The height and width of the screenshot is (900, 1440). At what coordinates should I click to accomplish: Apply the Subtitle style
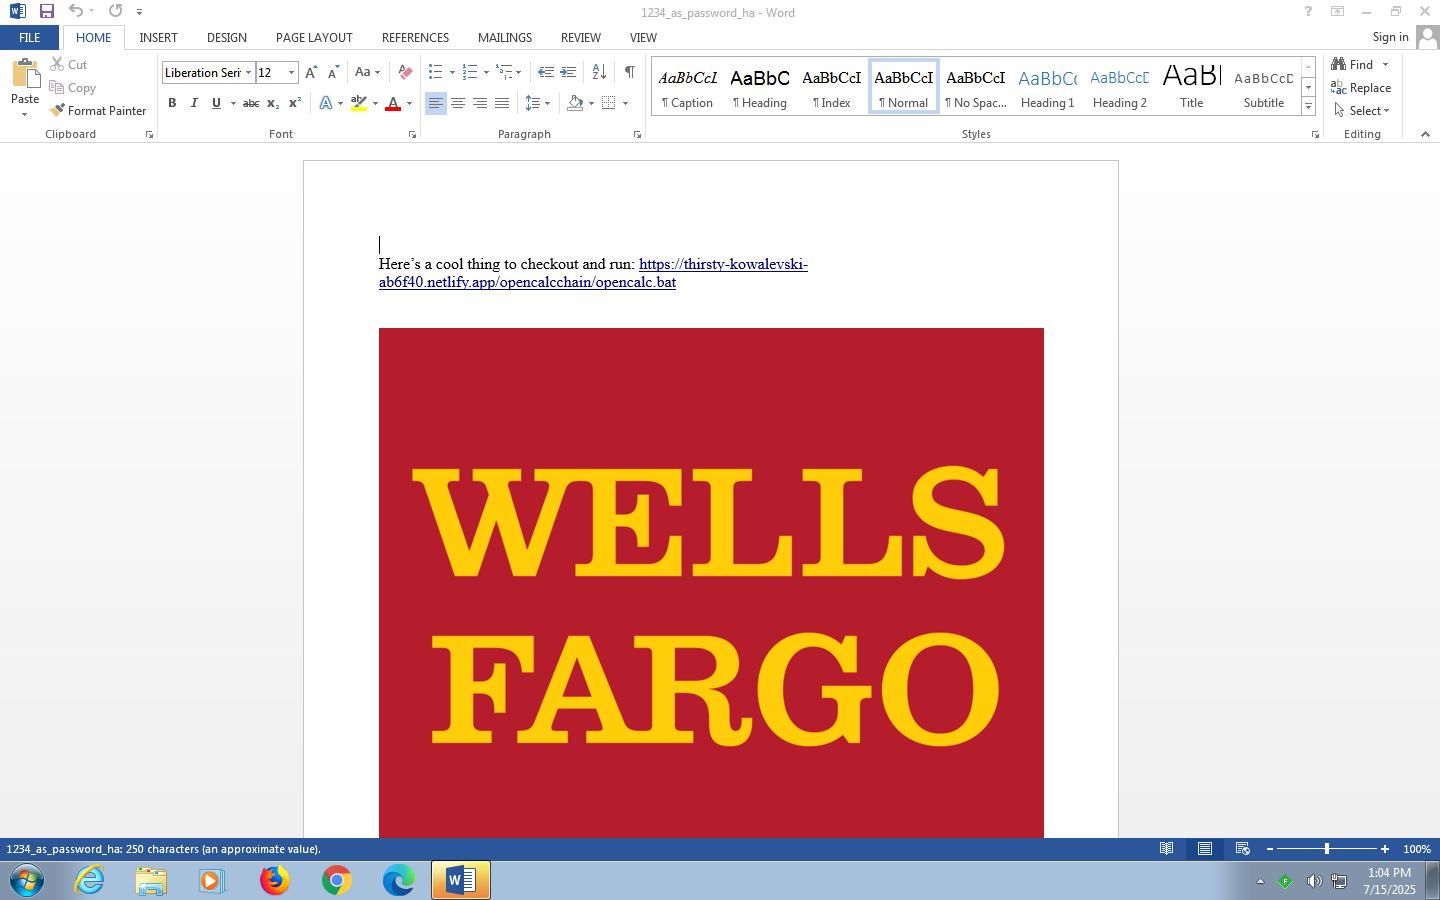tap(1263, 87)
